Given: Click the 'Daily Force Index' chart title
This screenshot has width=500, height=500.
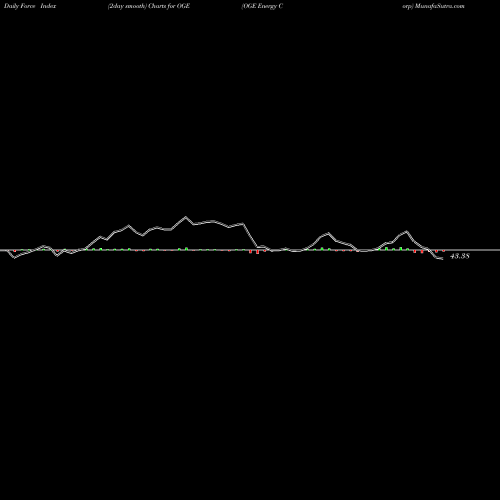Looking at the screenshot, I should point(30,6).
